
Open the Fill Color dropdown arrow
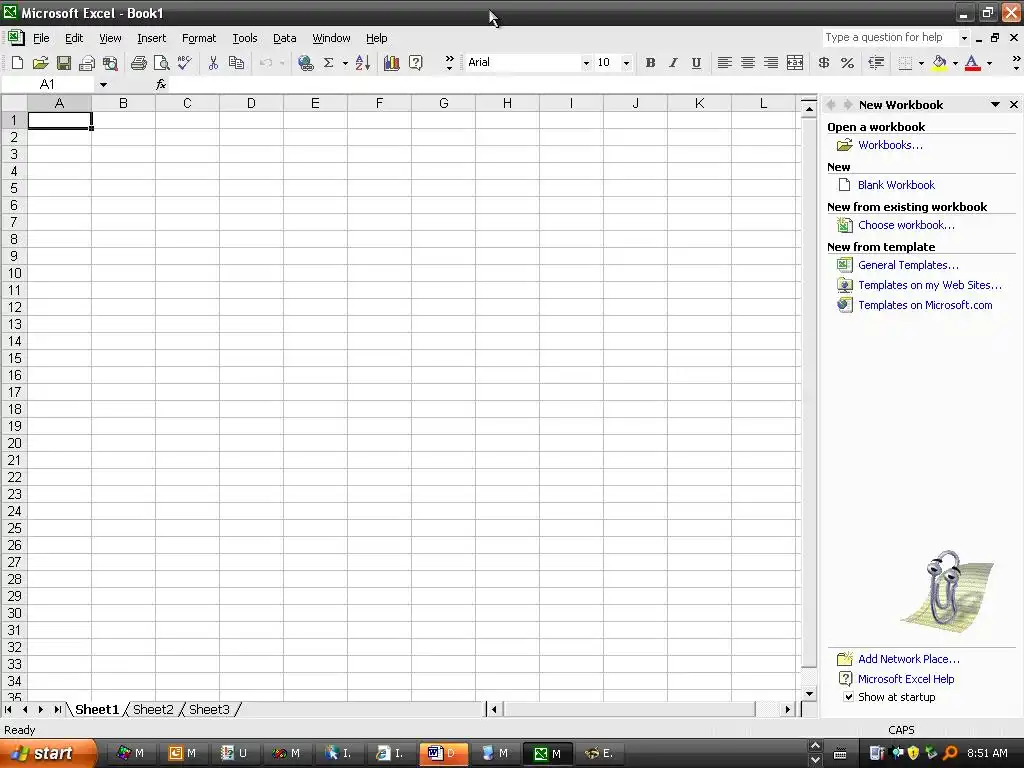pos(955,63)
